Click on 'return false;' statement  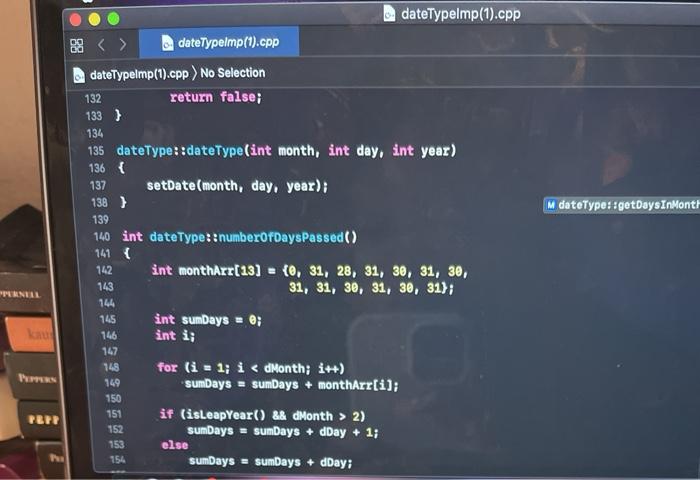pyautogui.click(x=216, y=97)
